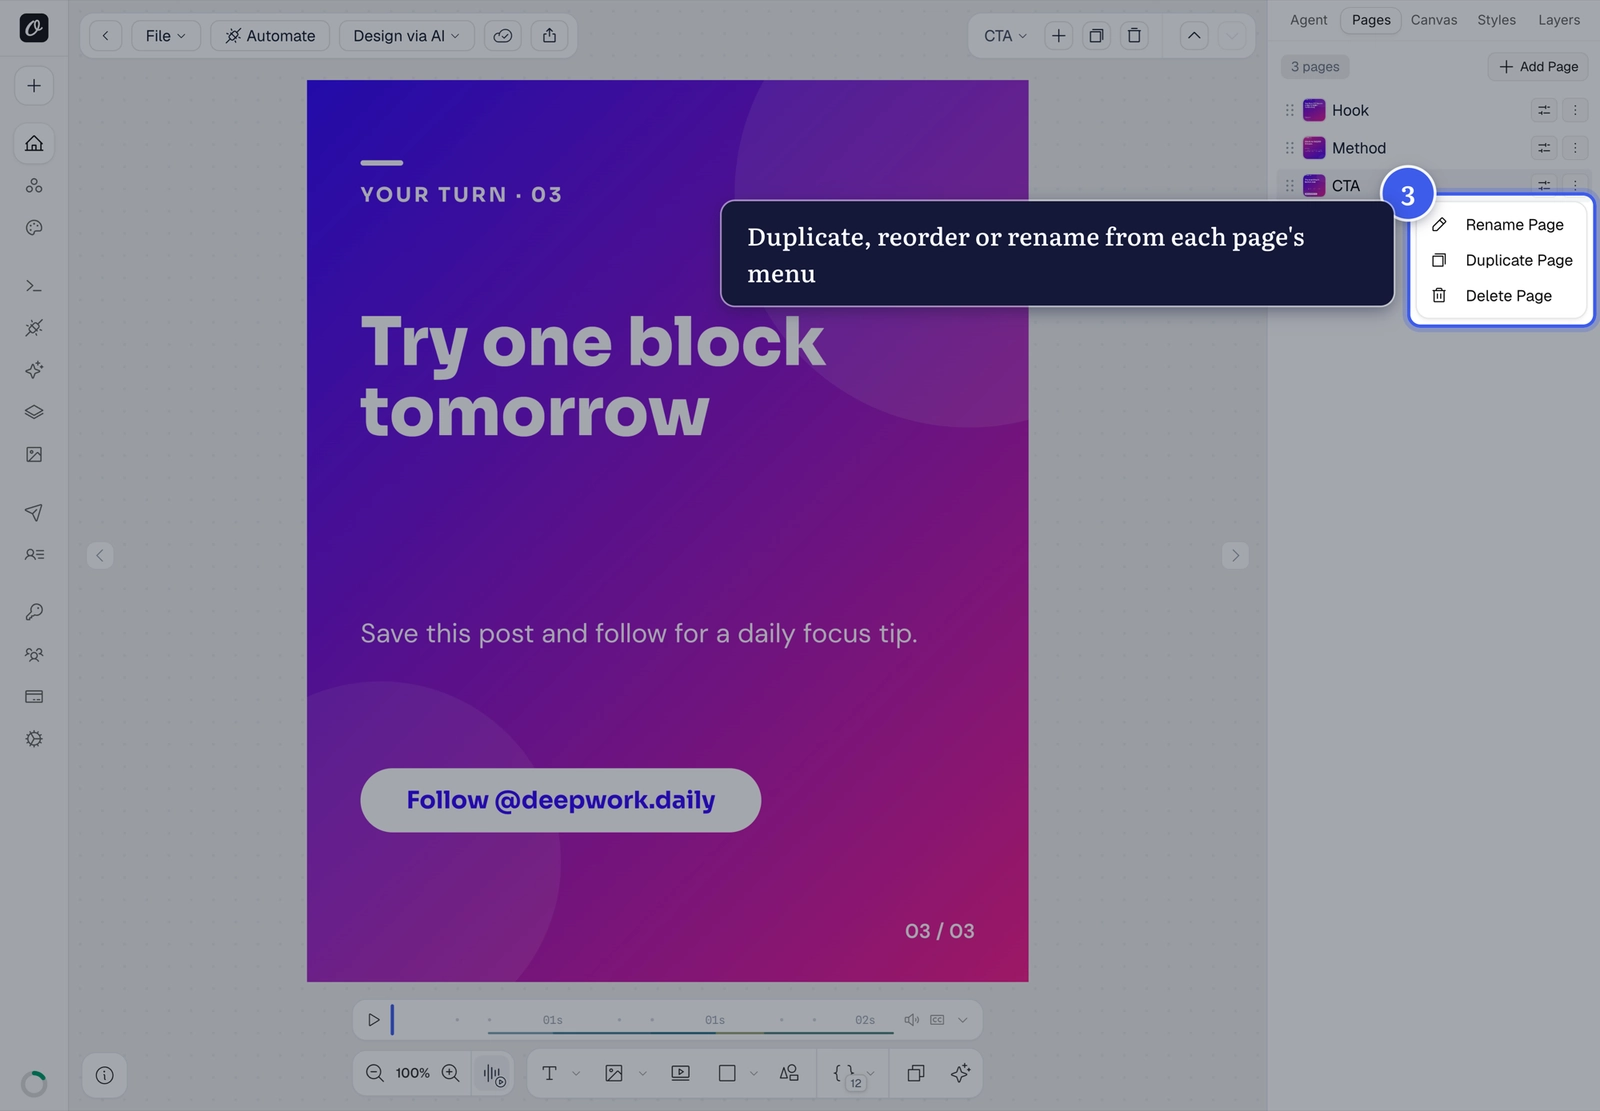
Task: Play the timeline animation
Action: tap(373, 1020)
